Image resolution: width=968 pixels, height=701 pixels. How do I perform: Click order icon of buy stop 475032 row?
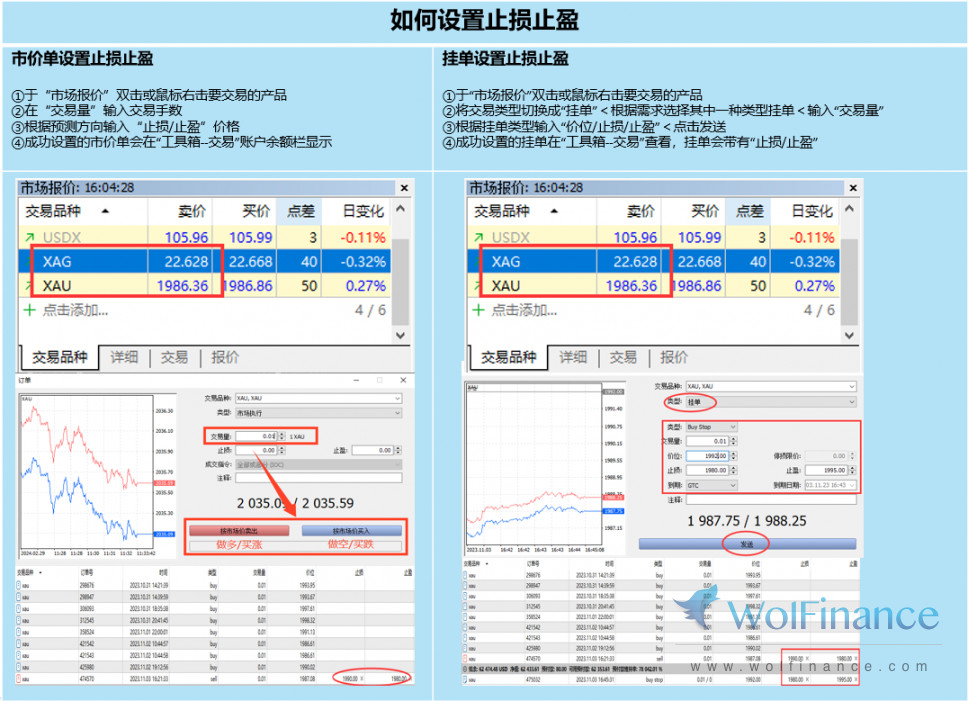[465, 679]
